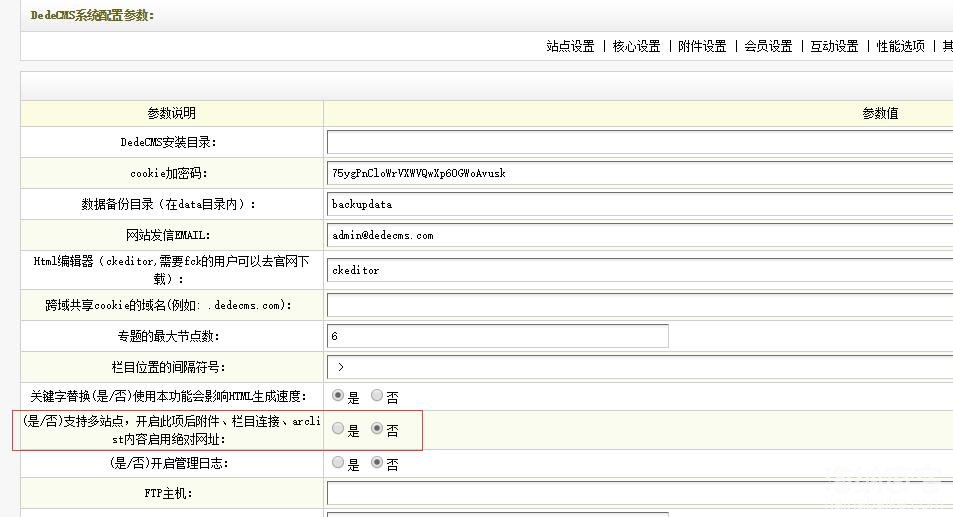
Task: Click the label cookie加密码:
Action: point(168,173)
